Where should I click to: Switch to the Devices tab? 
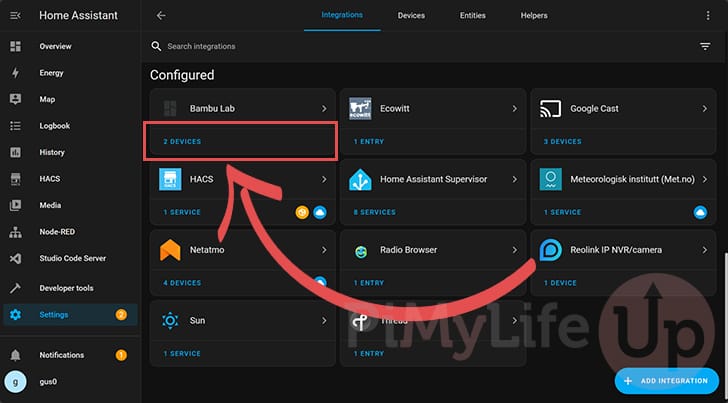411,16
